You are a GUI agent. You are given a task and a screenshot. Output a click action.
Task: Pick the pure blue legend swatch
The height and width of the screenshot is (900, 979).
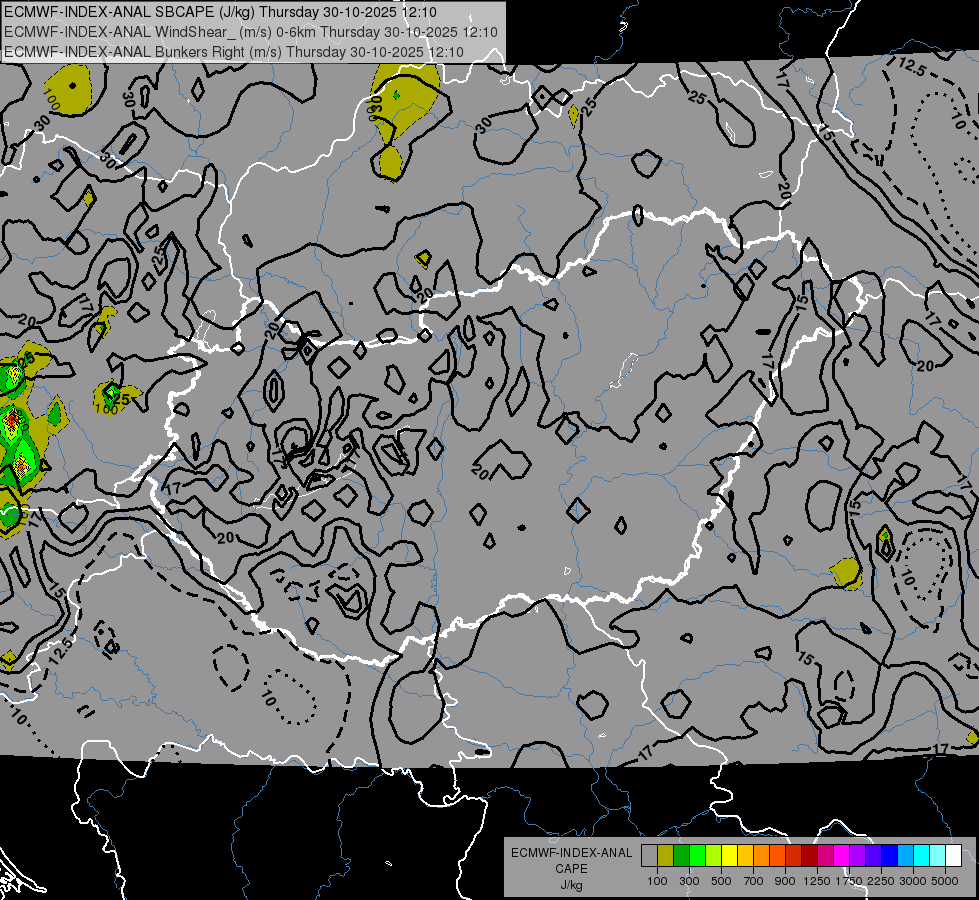(x=890, y=856)
